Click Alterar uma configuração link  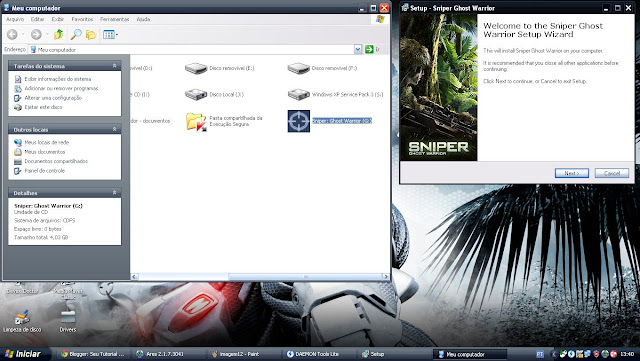(53, 98)
